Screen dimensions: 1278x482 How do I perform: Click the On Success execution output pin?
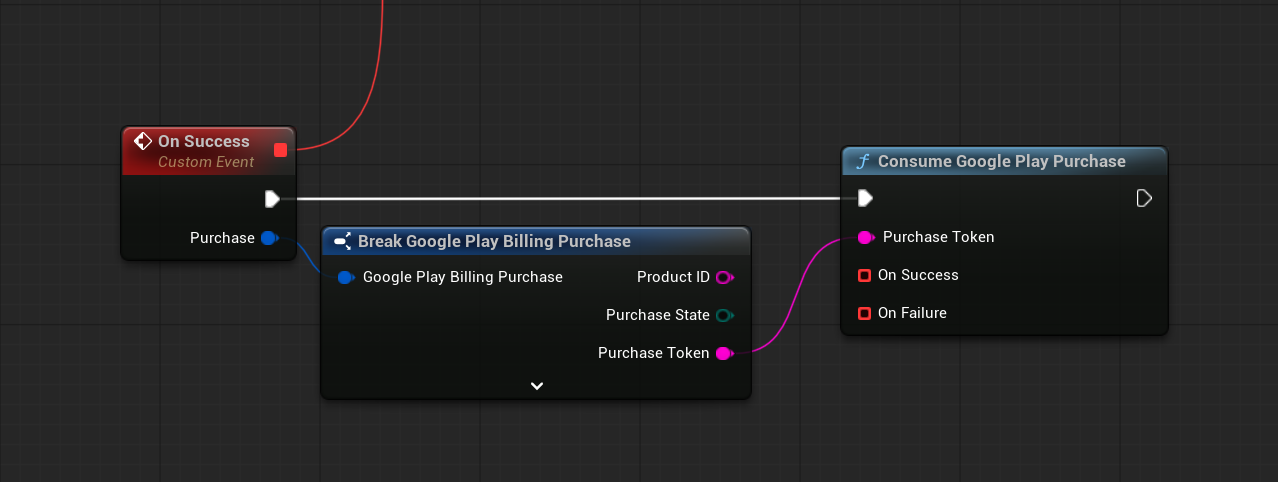point(272,199)
